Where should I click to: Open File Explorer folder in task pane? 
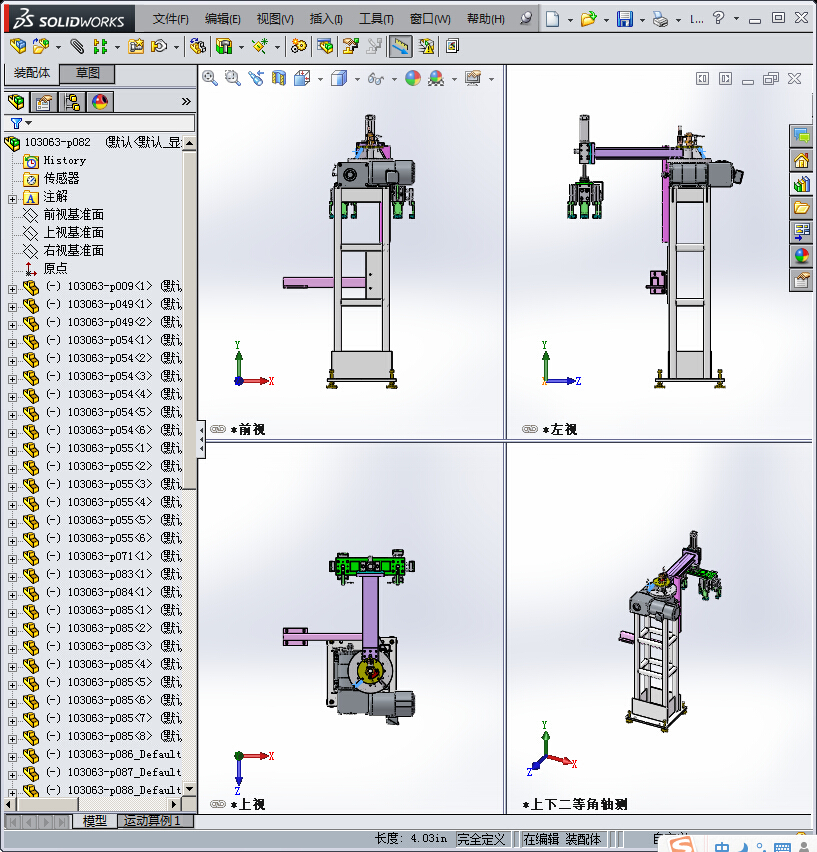tap(802, 208)
